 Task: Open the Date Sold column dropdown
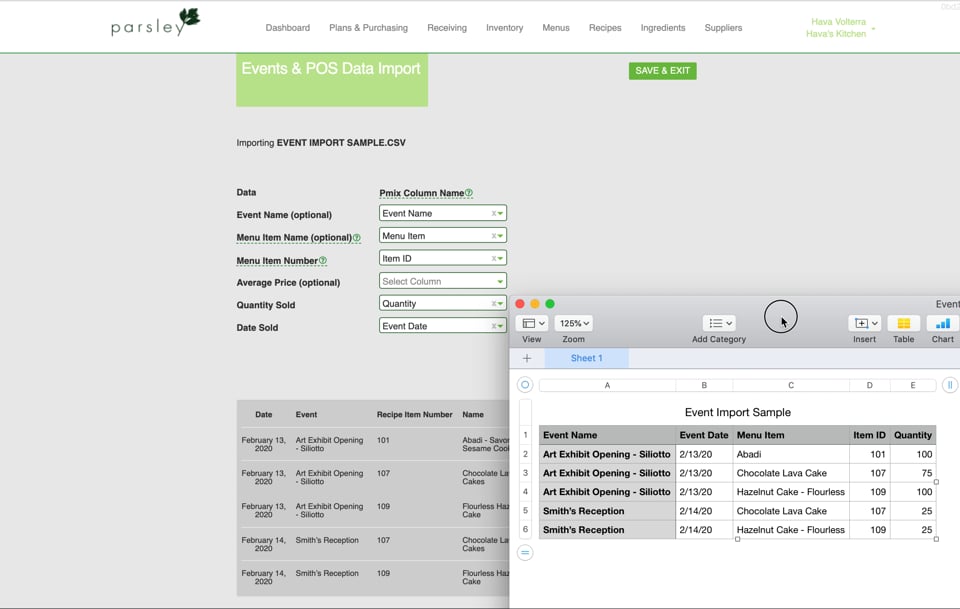tap(500, 325)
